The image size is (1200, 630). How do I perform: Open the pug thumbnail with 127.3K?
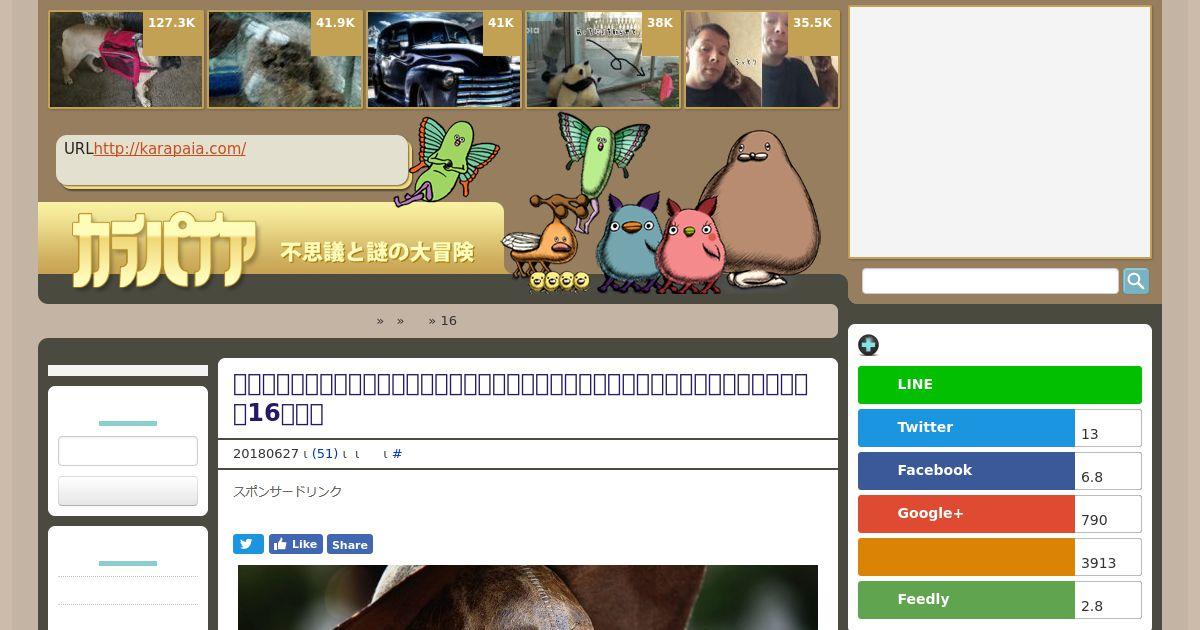coord(126,60)
